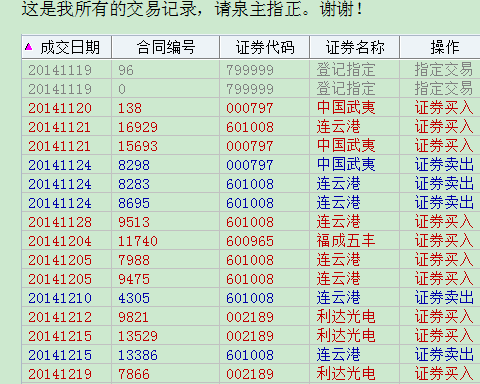
Task: Select contract number 8695
Action: (134, 203)
